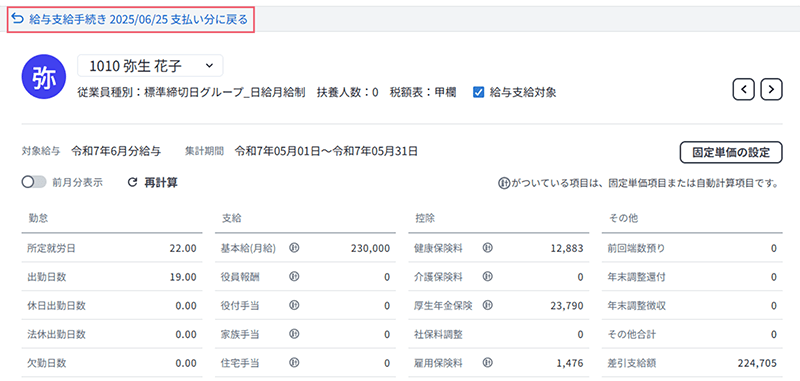Screen dimensions: 800x381
Task: Uncheck the 給与支給対象 checkbox
Action: click(x=478, y=92)
